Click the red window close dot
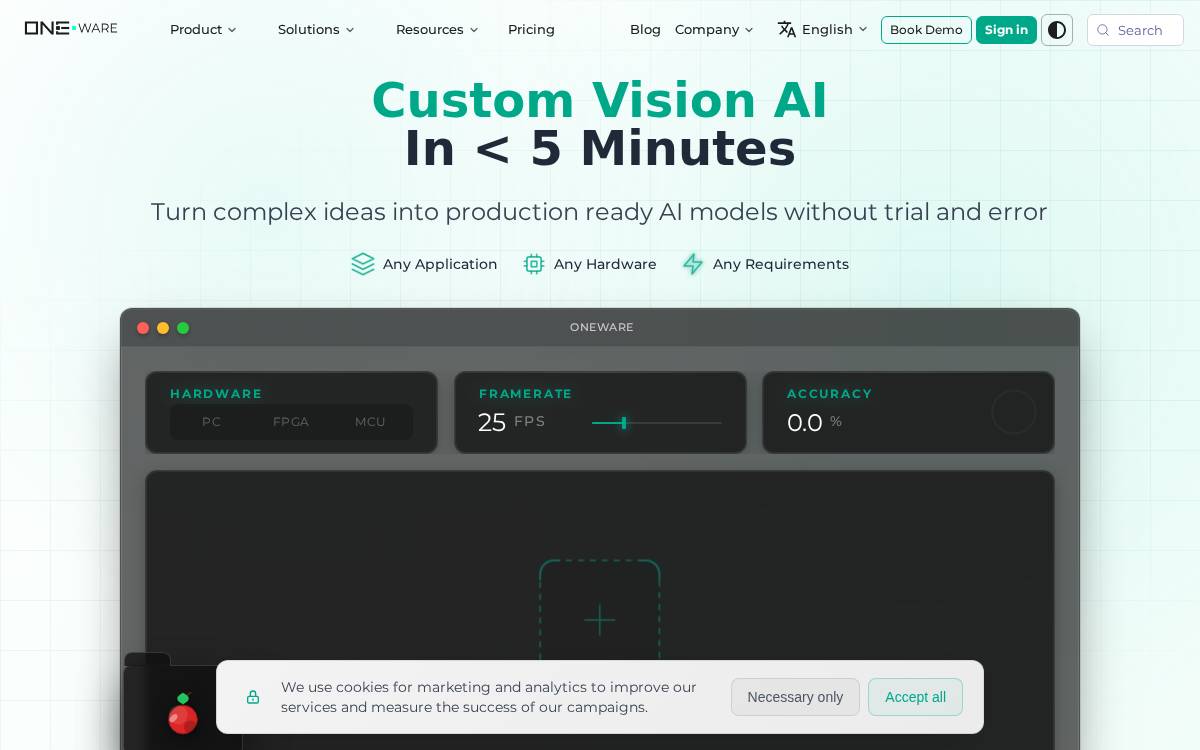 (143, 328)
